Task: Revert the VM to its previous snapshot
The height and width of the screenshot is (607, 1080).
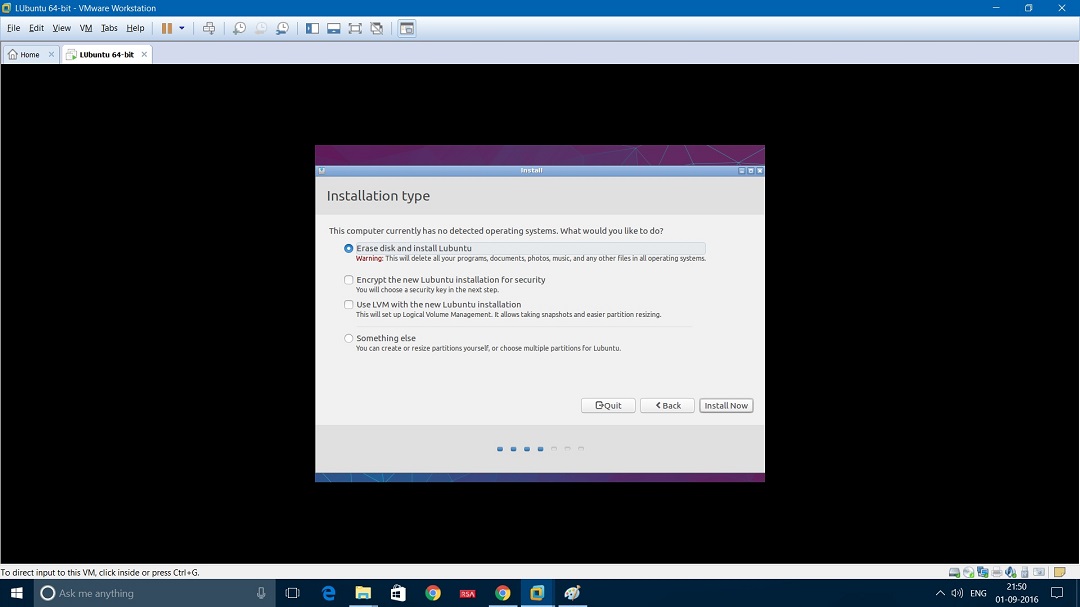Action: [x=261, y=28]
